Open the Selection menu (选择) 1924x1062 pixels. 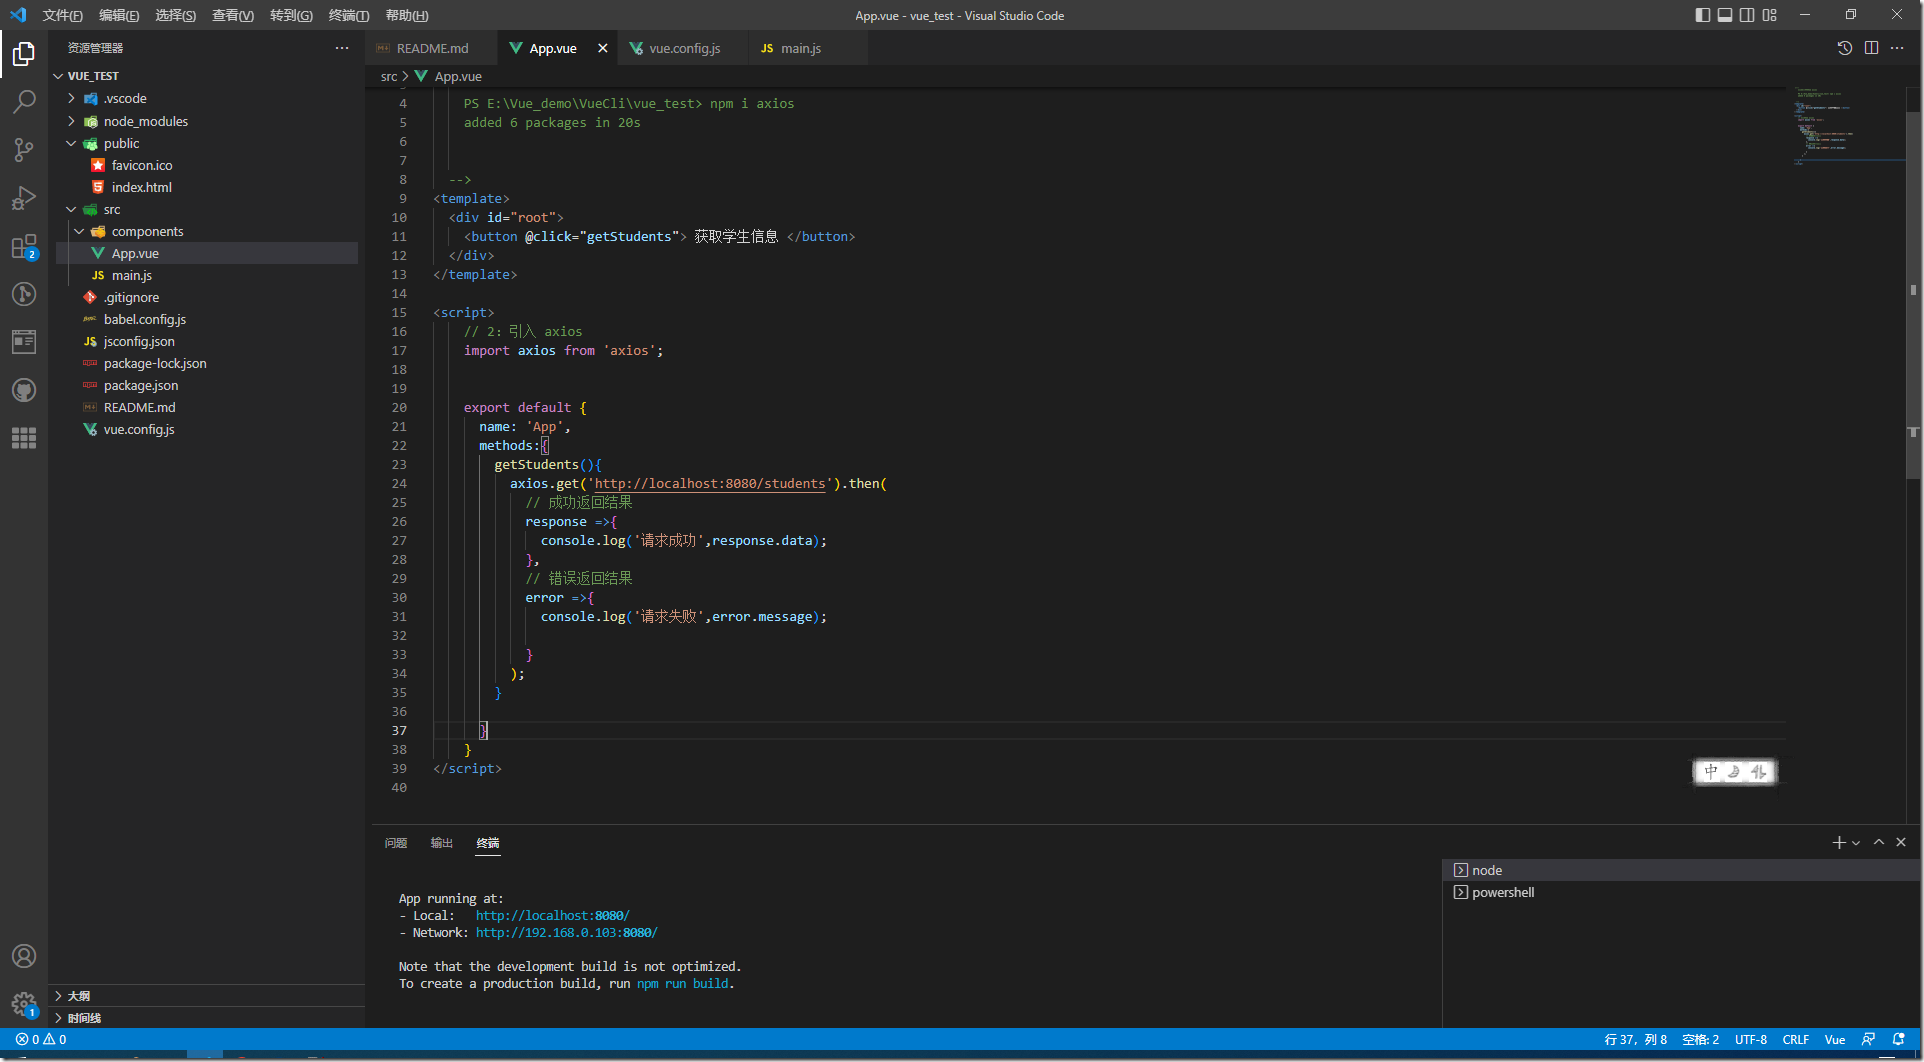176,15
